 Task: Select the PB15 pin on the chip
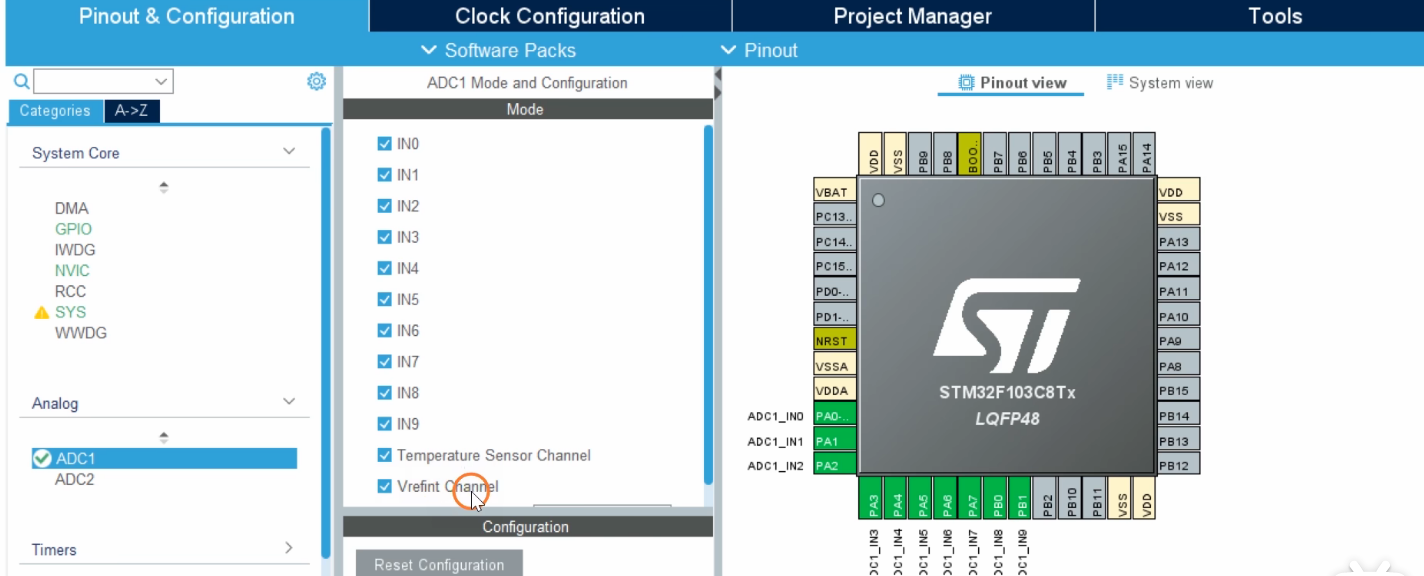[x=1178, y=390]
